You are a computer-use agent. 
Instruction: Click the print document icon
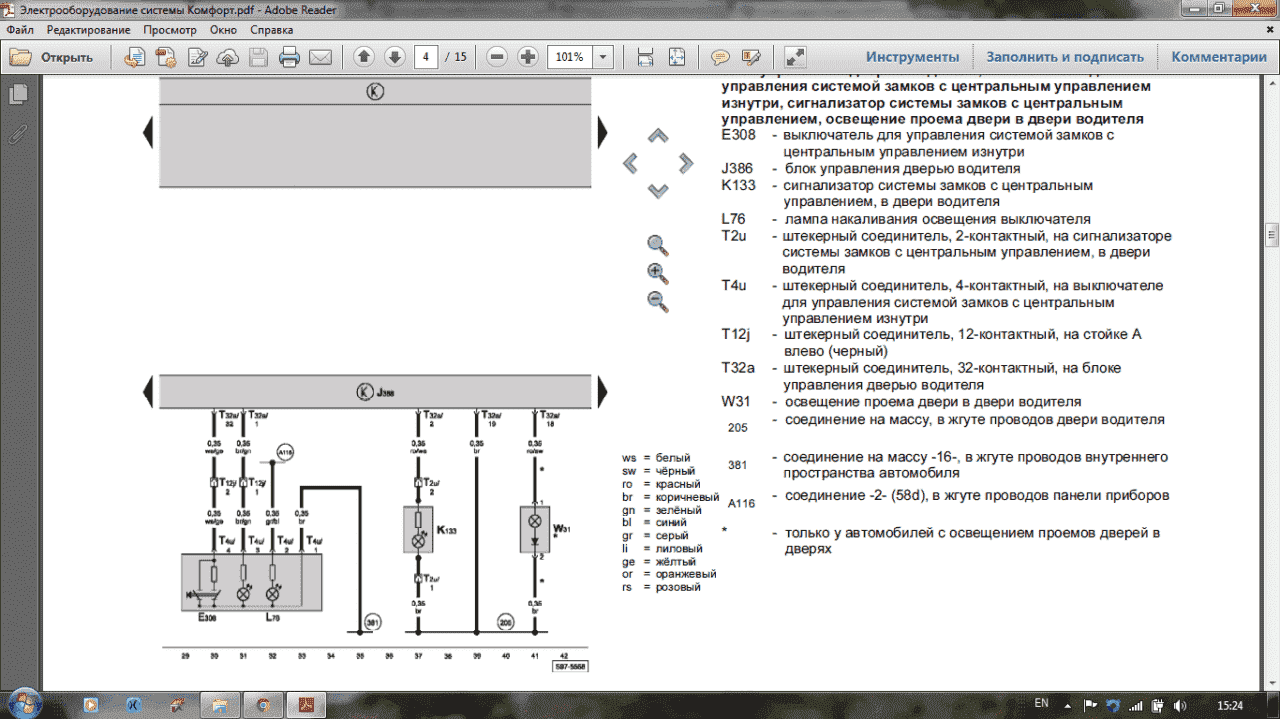(289, 57)
